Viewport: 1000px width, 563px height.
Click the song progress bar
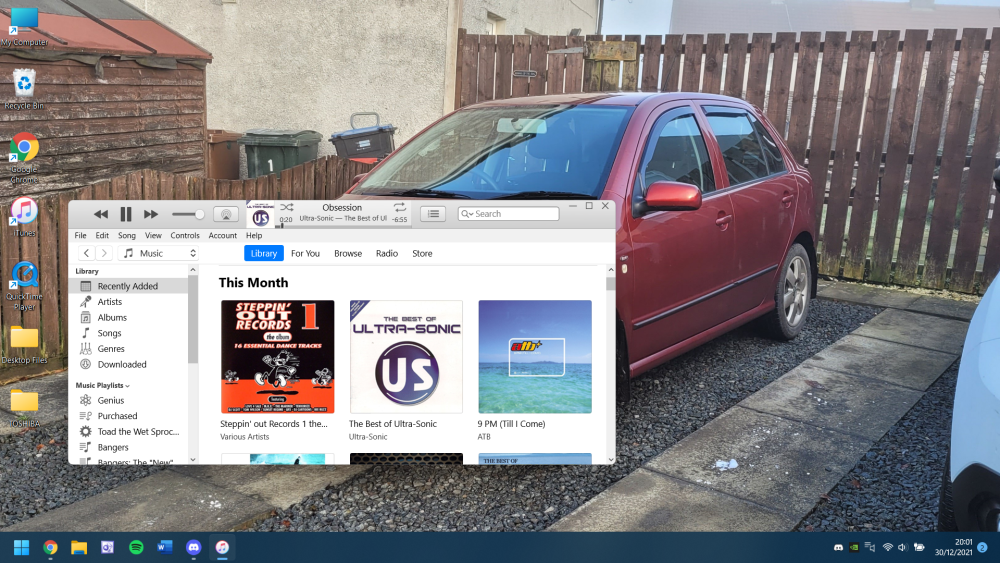click(344, 225)
